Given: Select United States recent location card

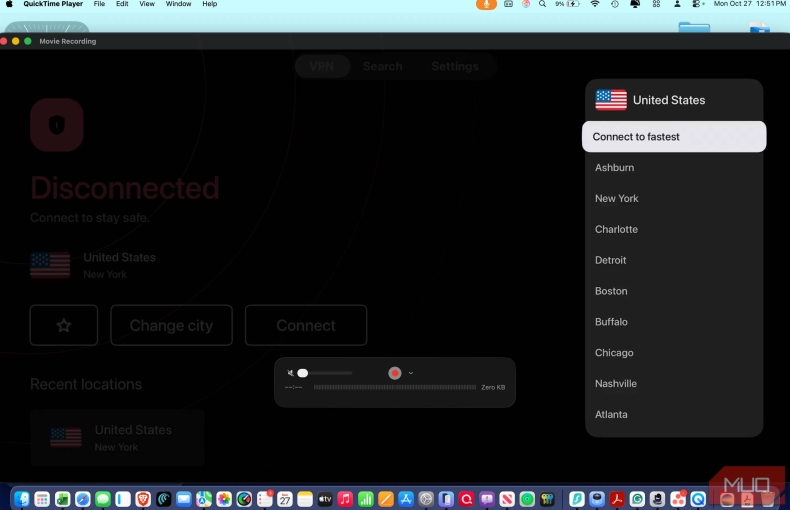Looking at the screenshot, I should point(117,438).
